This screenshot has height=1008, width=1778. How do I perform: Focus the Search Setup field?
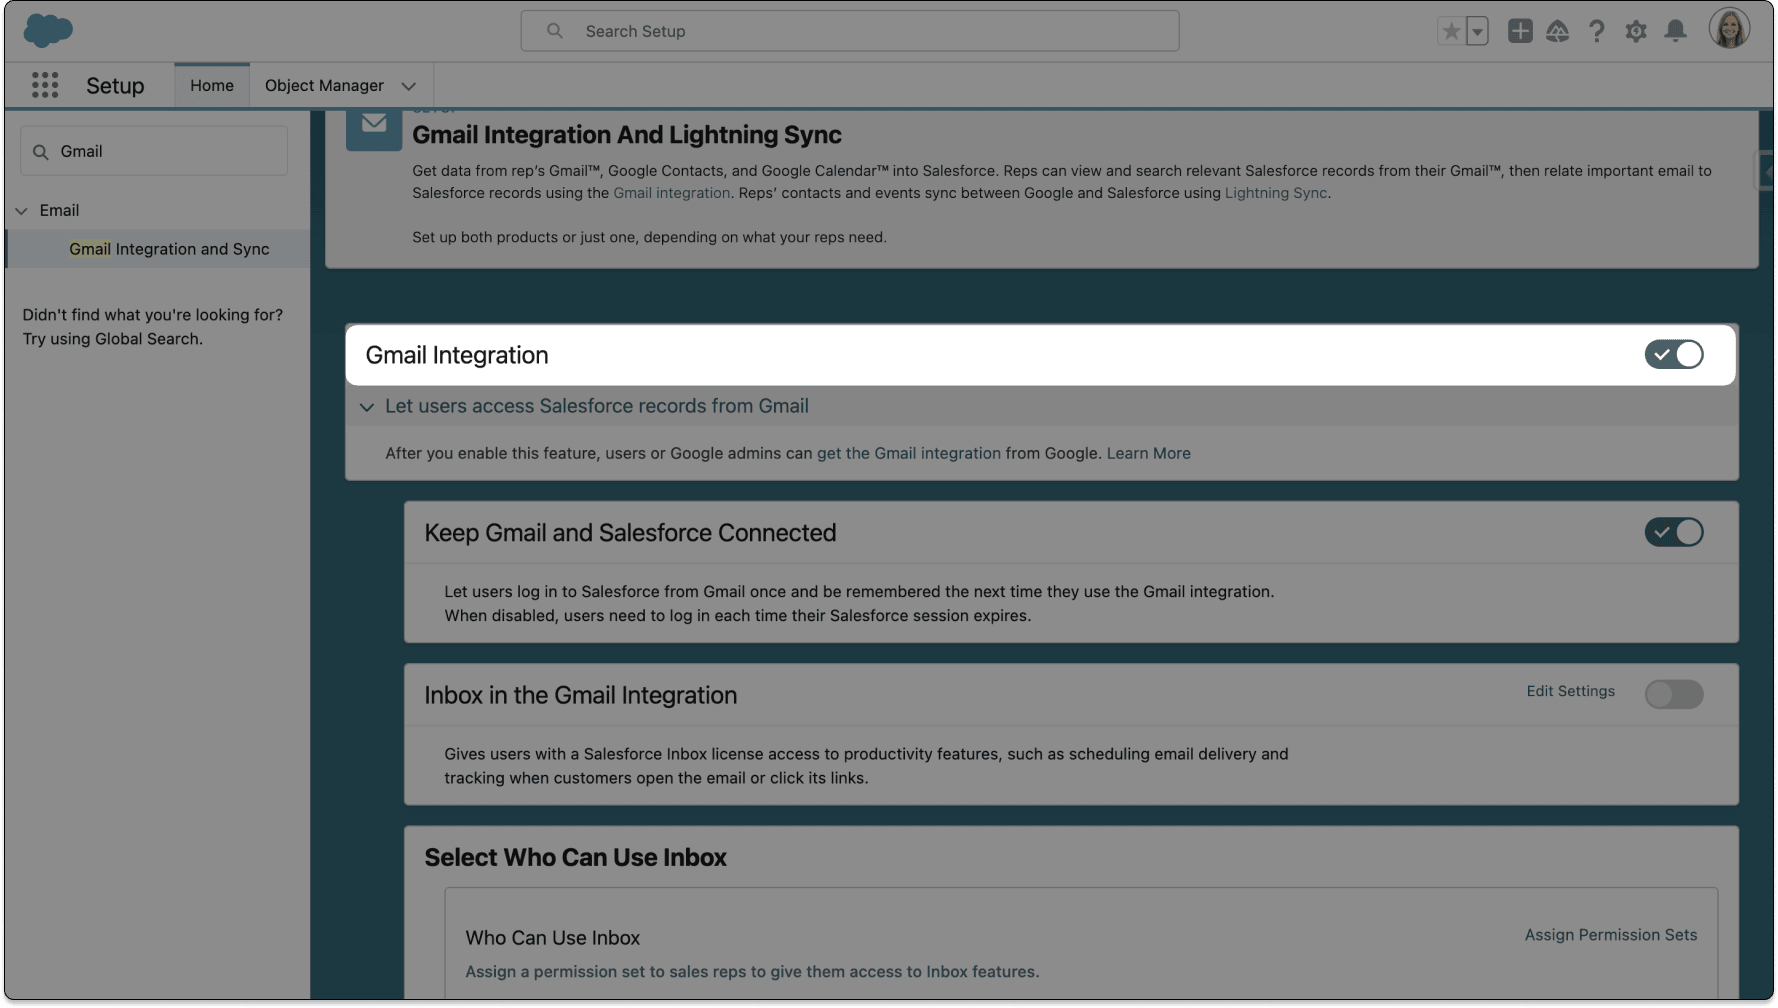point(850,31)
